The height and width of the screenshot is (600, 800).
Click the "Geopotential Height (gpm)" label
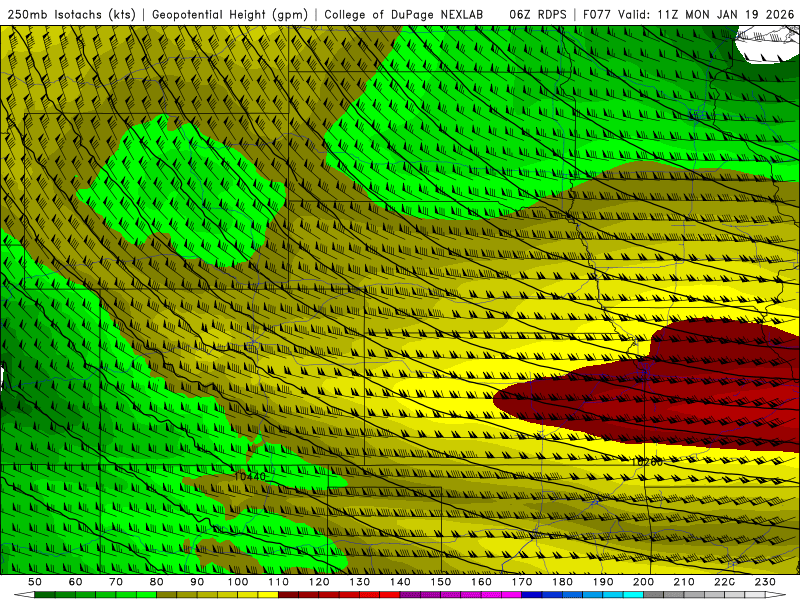coord(230,15)
